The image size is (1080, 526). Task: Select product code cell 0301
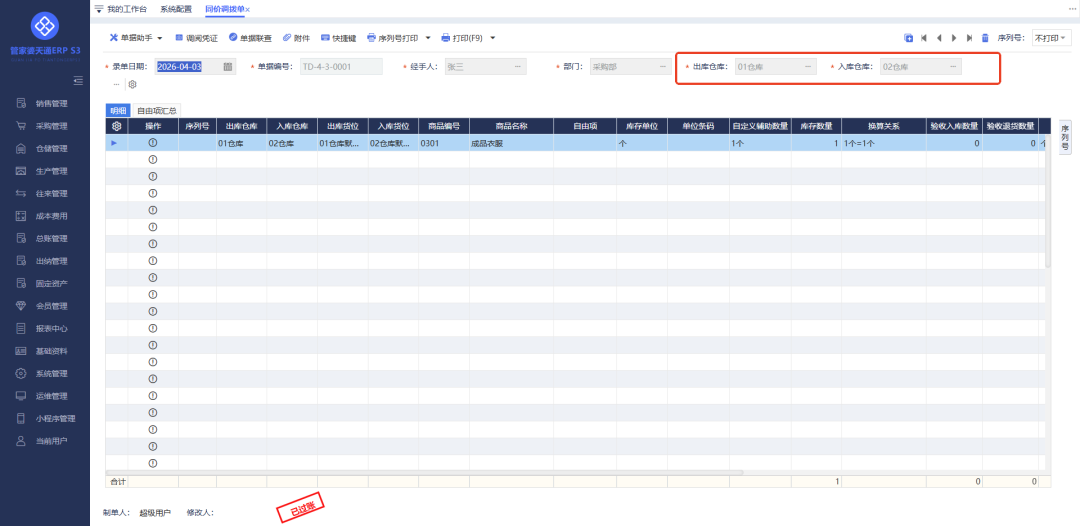click(x=444, y=143)
